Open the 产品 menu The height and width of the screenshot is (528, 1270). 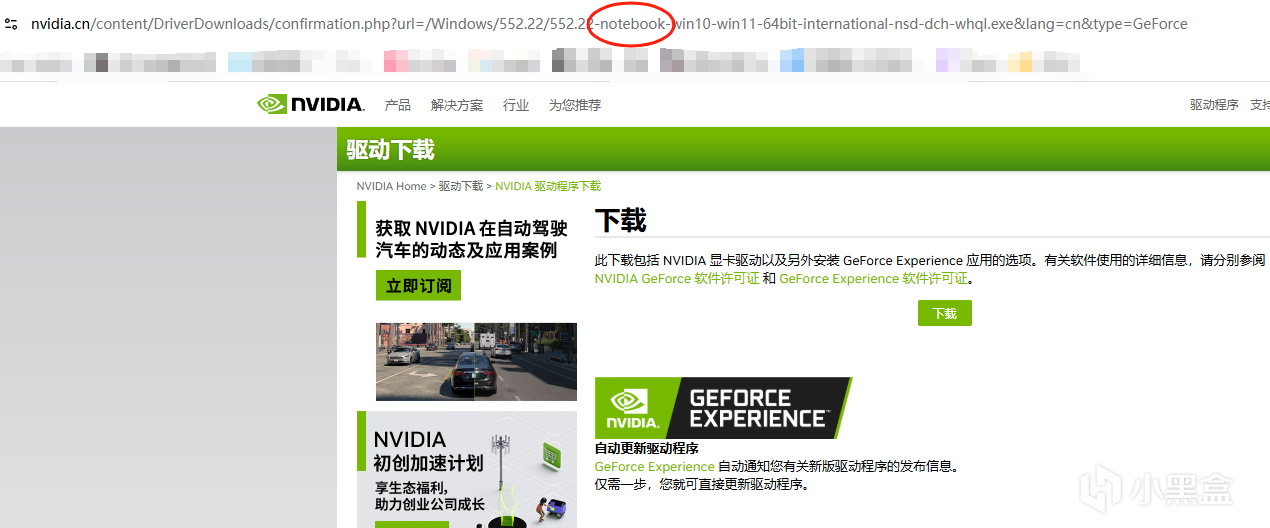398,105
